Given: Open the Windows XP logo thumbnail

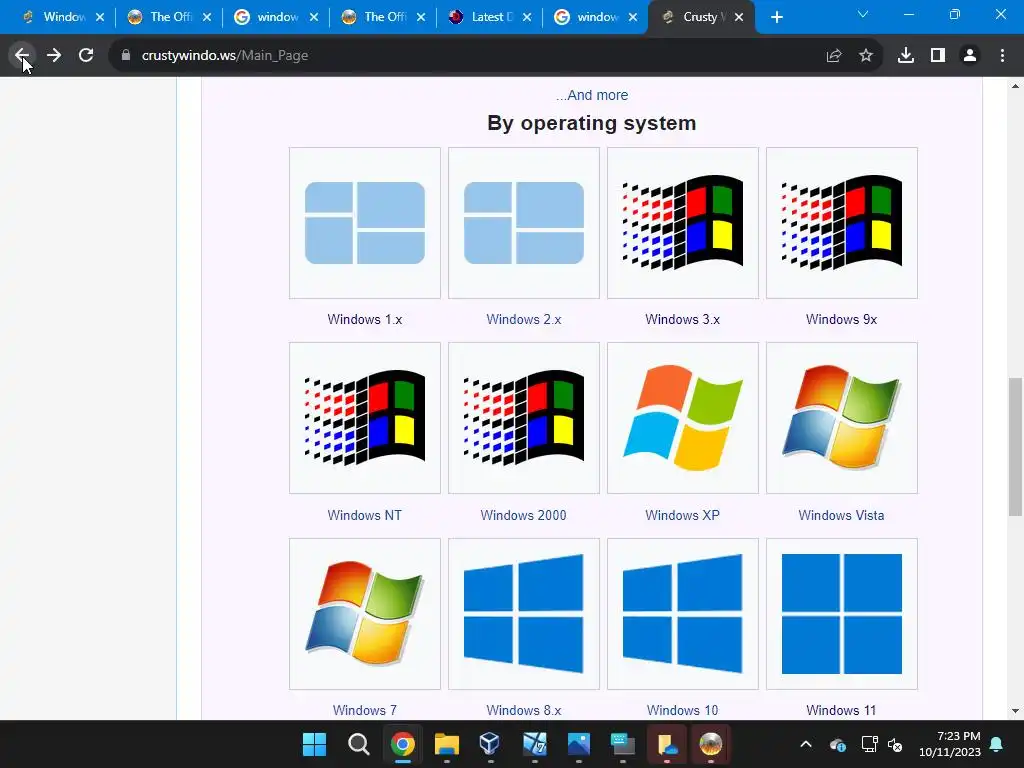Looking at the screenshot, I should [682, 418].
